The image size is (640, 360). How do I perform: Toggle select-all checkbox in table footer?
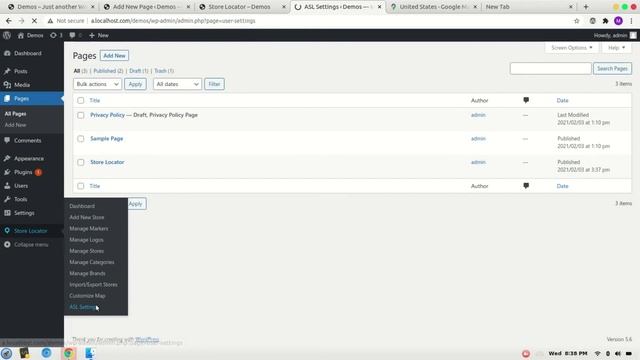tap(81, 186)
